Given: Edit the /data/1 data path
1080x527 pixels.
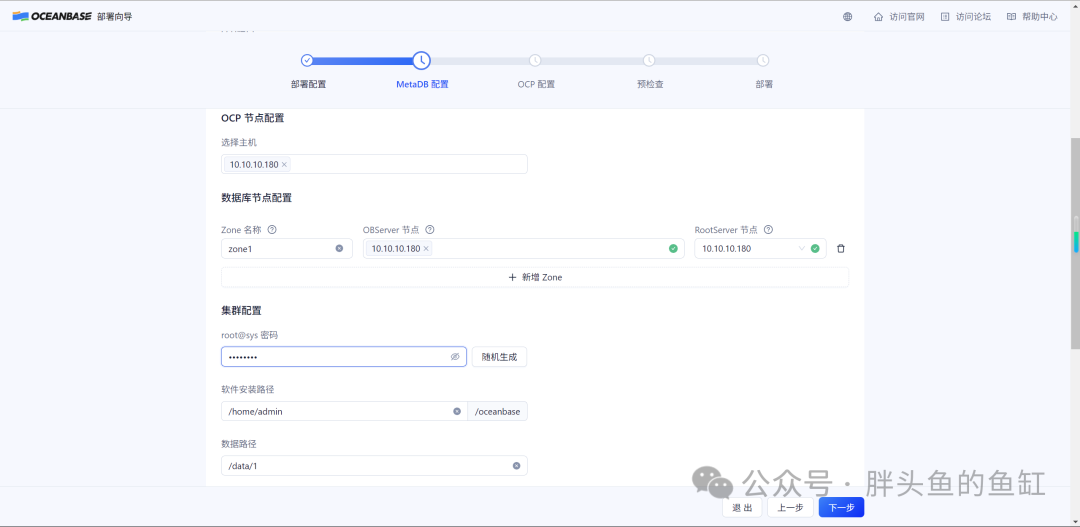Looking at the screenshot, I should tap(374, 466).
